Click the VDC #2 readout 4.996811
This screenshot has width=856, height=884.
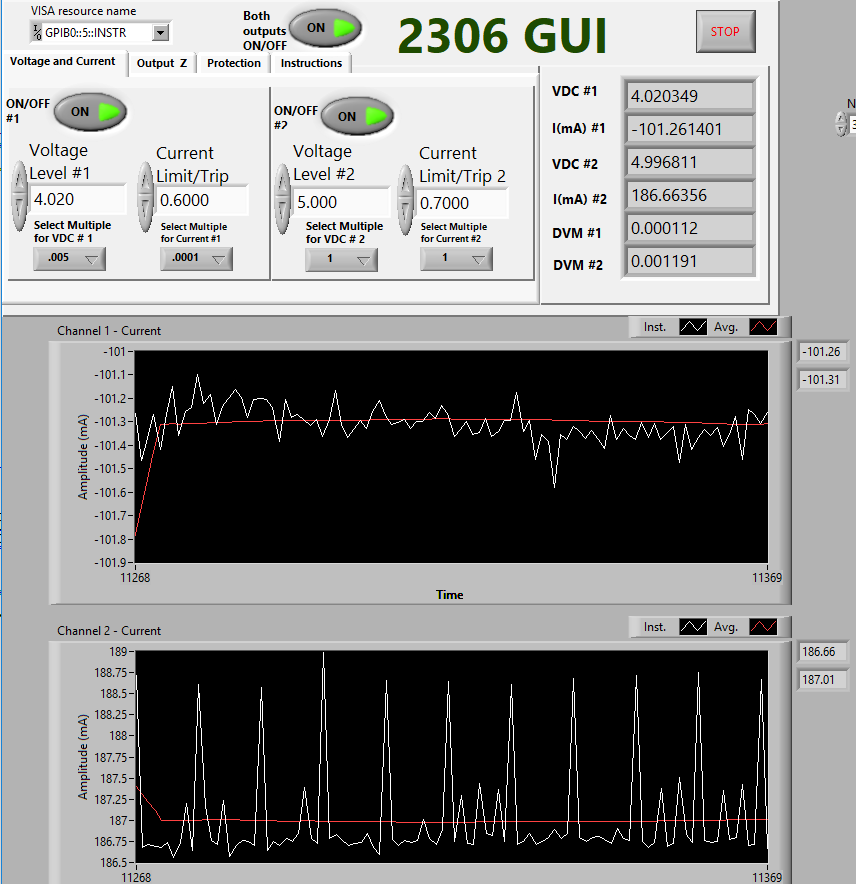pyautogui.click(x=689, y=162)
